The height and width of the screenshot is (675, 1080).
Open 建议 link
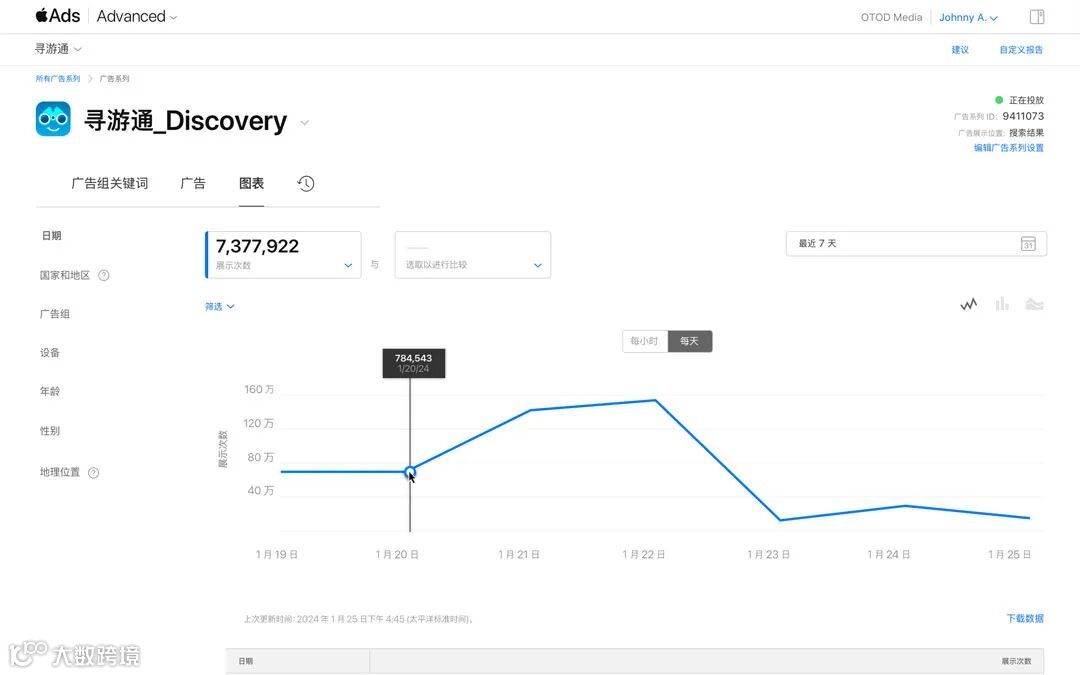960,50
